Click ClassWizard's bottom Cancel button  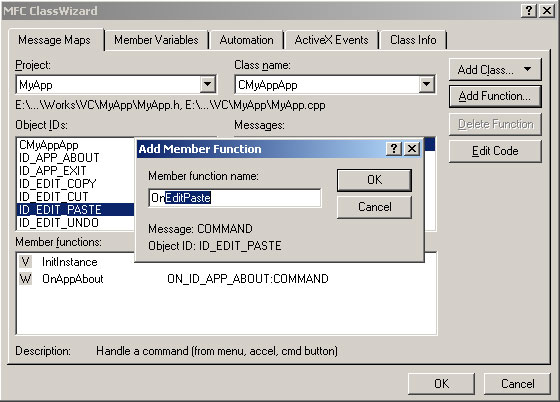coord(517,384)
